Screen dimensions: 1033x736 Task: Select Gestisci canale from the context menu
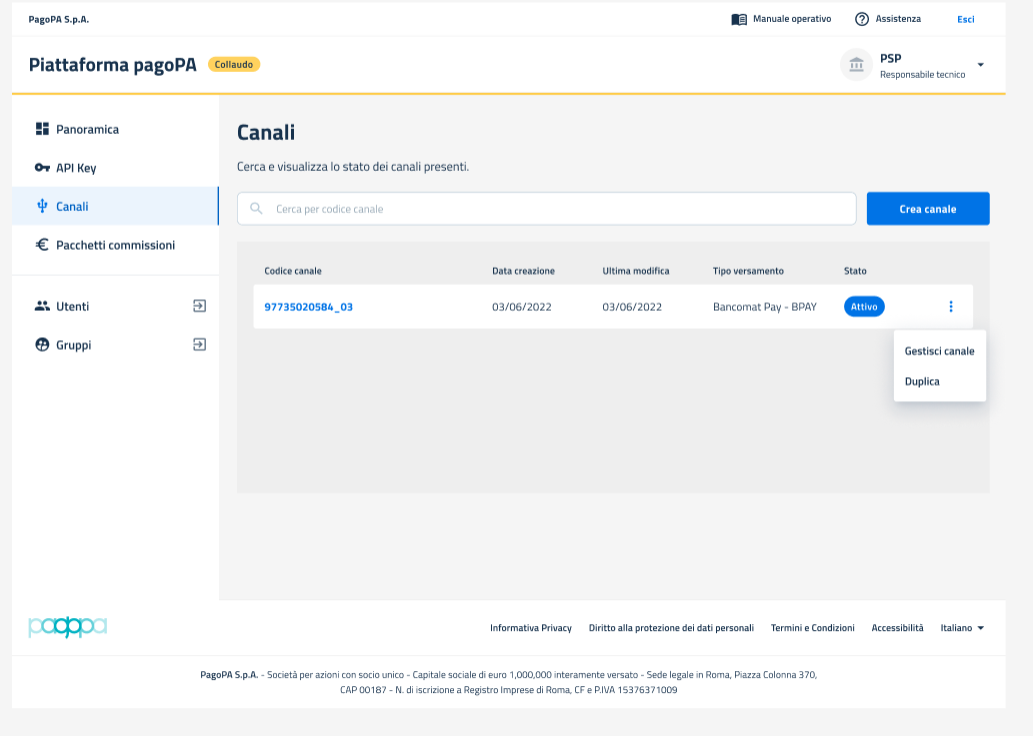pos(939,351)
